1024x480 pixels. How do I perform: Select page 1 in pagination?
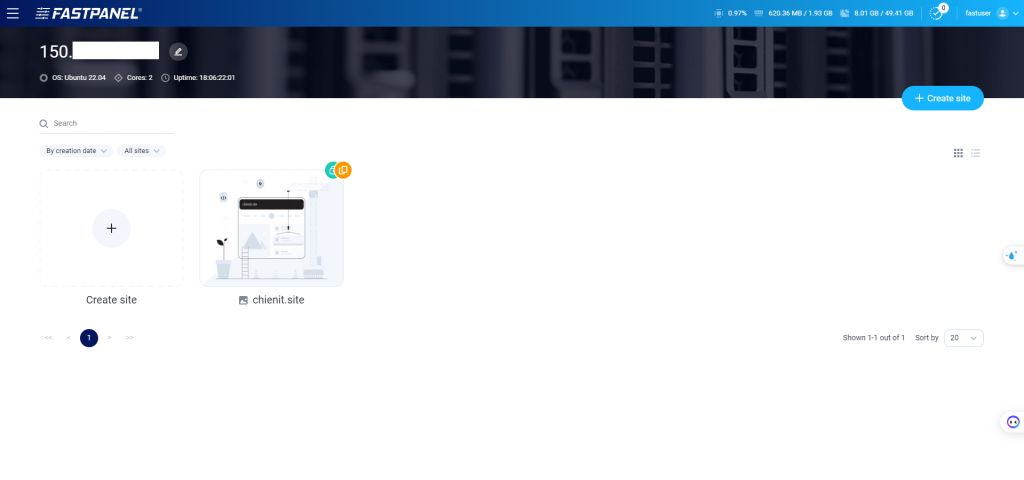click(x=89, y=338)
